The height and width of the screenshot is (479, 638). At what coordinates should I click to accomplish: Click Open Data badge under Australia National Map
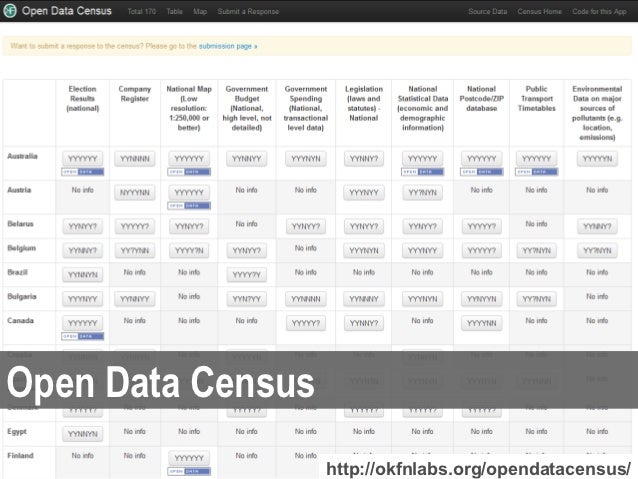click(x=189, y=172)
